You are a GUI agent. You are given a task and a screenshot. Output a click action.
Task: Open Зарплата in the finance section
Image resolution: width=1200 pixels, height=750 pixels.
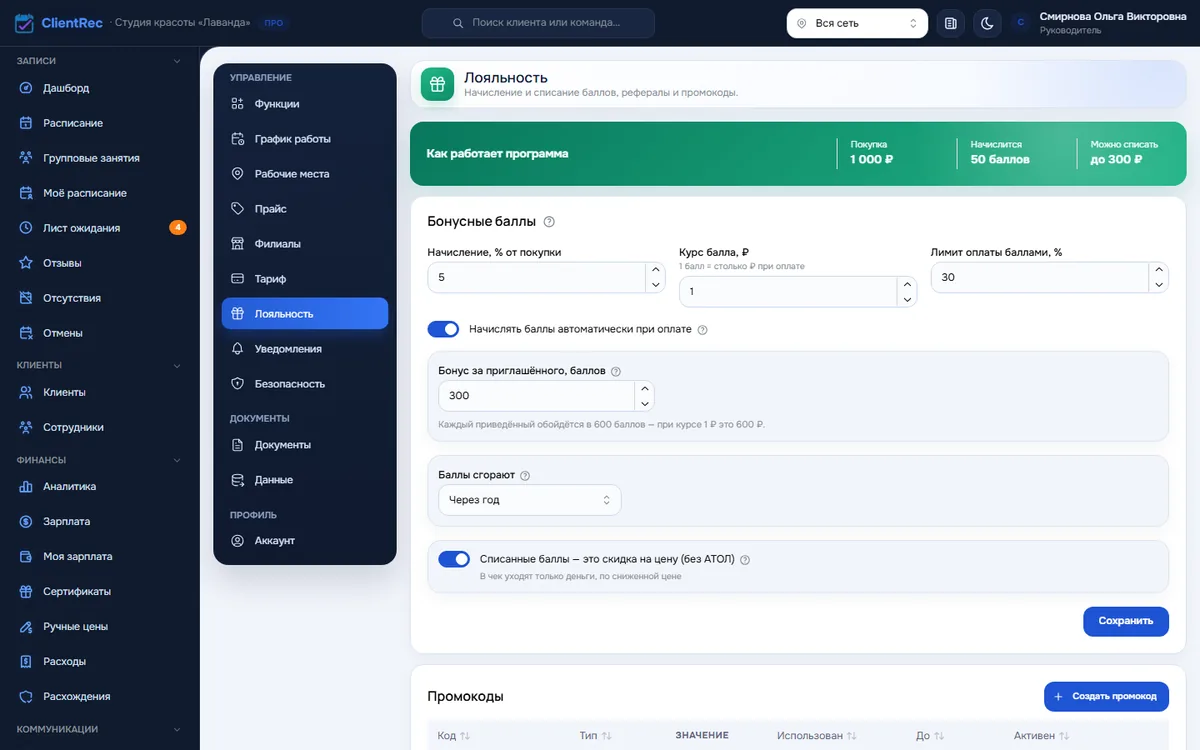[x=100, y=521]
